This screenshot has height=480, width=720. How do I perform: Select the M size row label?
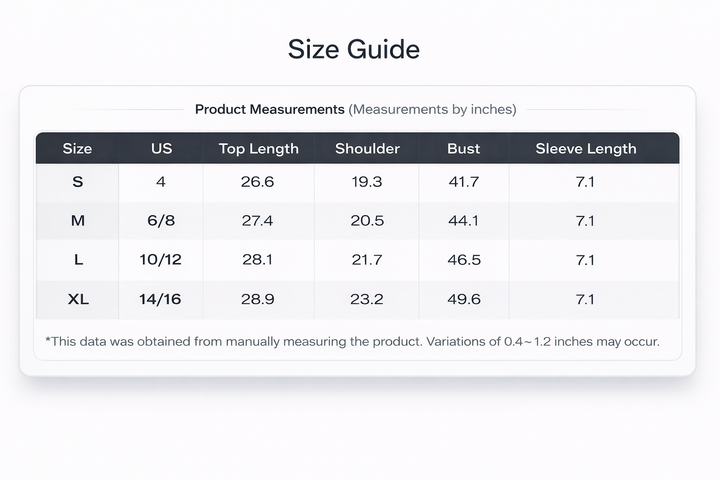78,220
